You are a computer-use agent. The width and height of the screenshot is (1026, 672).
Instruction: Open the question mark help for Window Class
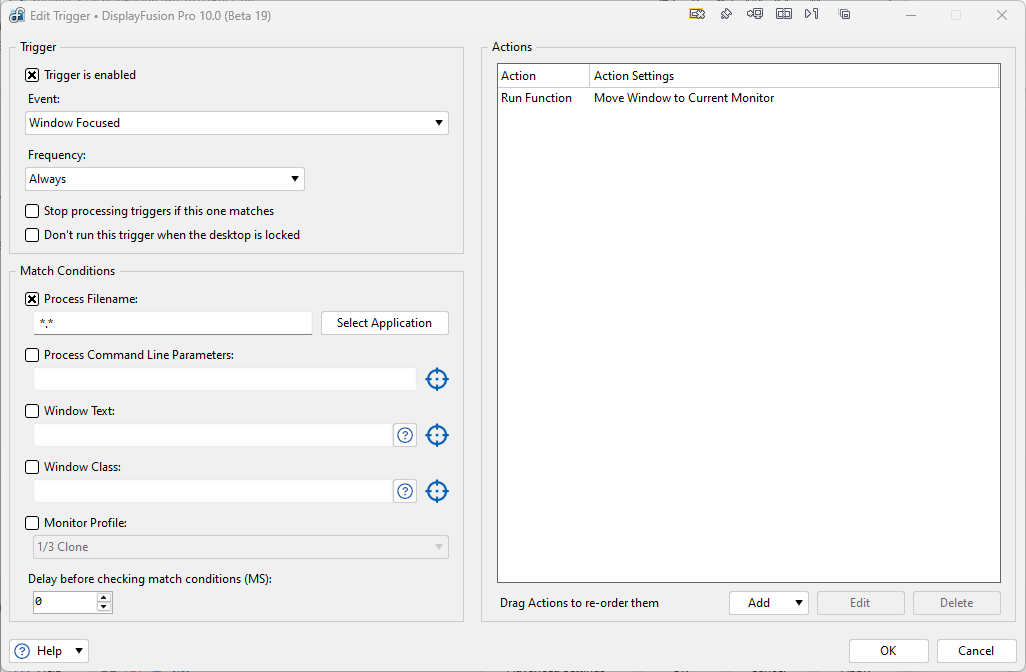[x=405, y=491]
